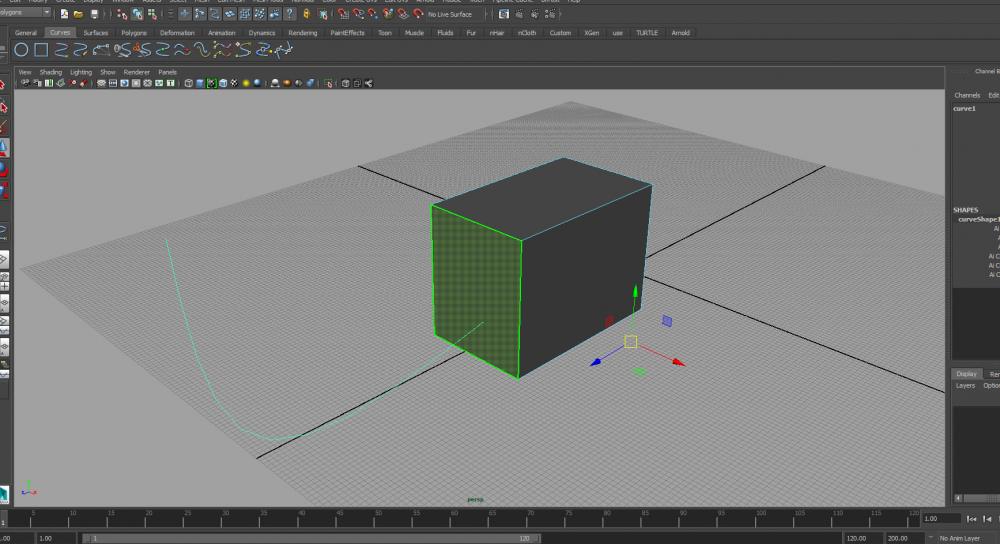Open the Channels menu in Channel Box
The width and height of the screenshot is (1000, 544).
[x=967, y=95]
